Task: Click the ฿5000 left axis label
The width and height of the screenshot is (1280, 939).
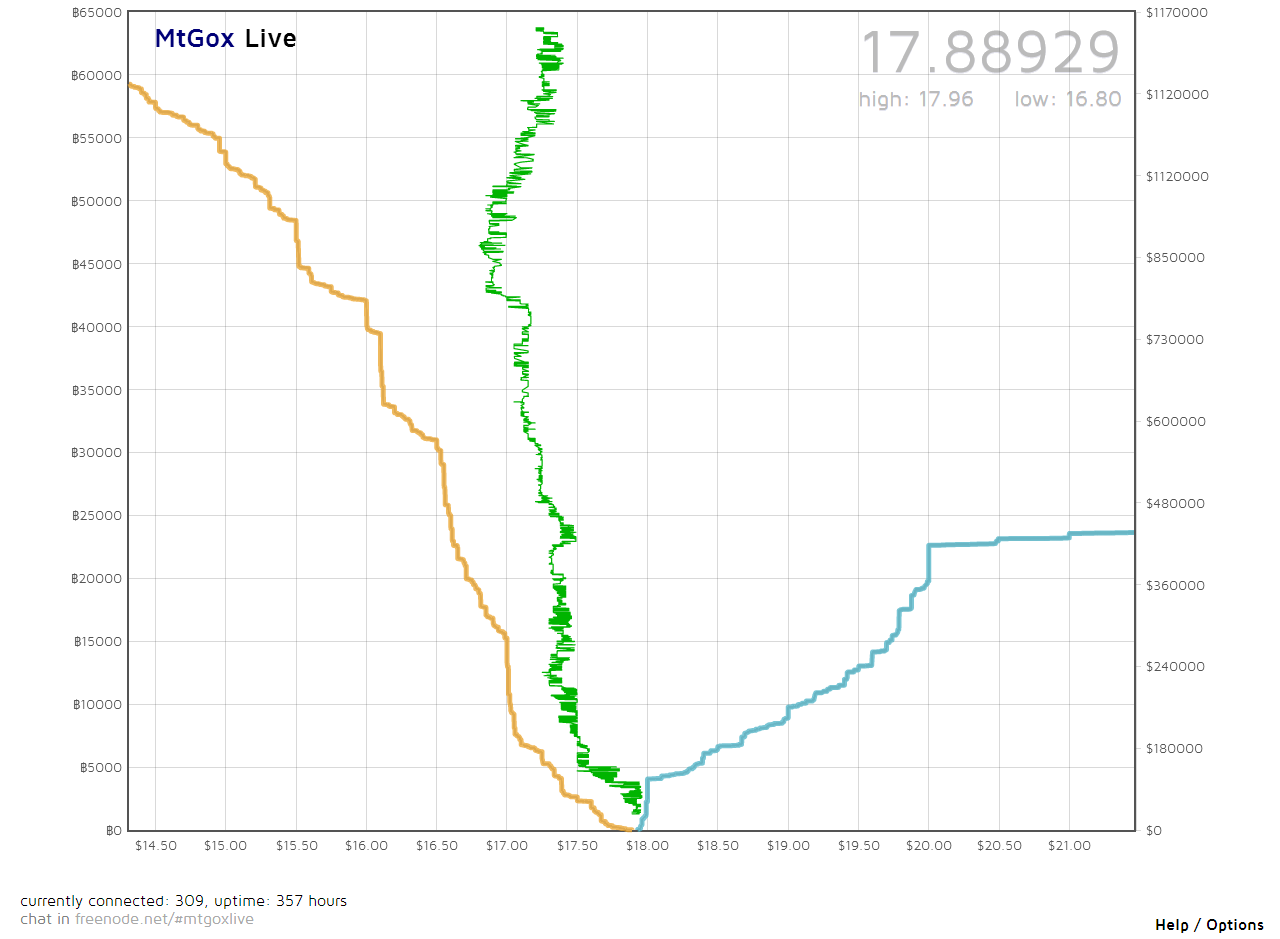Action: 101,768
